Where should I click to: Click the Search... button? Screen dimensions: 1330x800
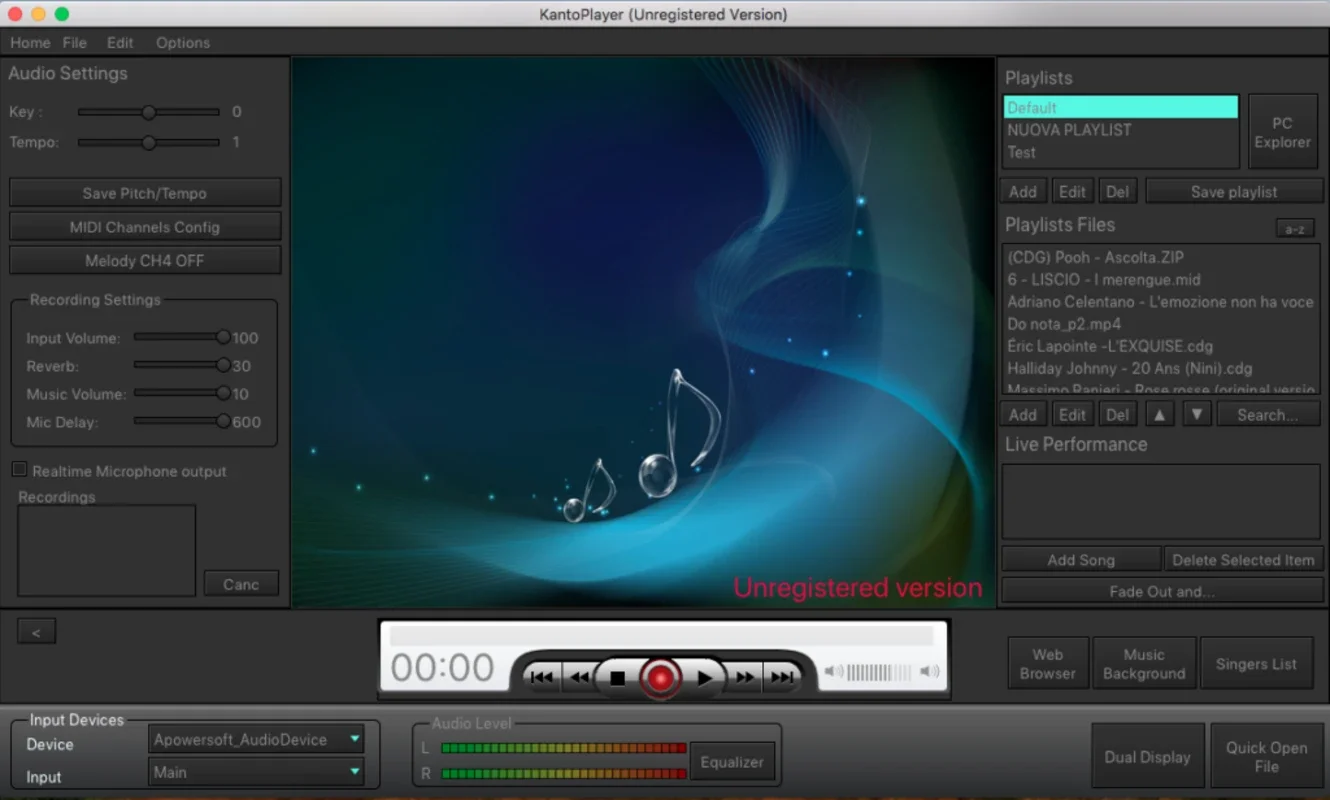[x=1267, y=414]
